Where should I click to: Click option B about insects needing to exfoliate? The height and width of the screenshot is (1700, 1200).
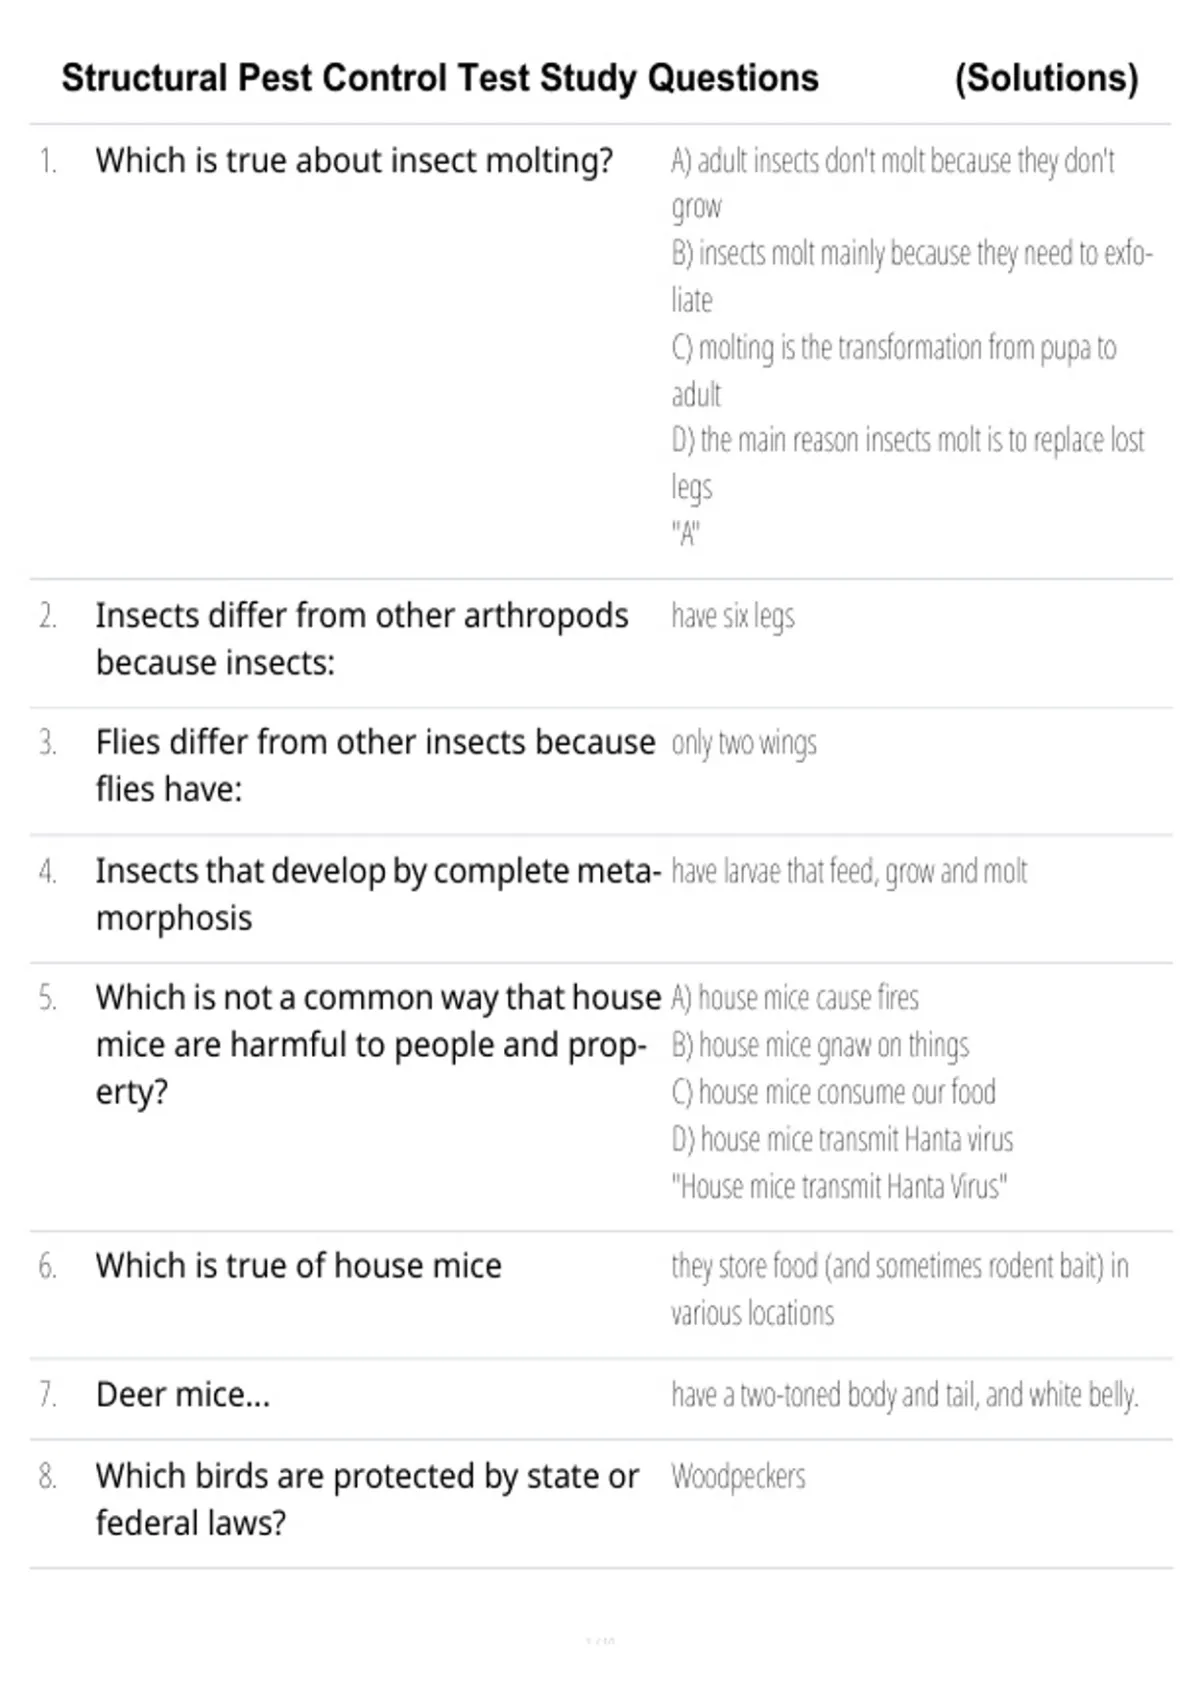click(x=911, y=275)
